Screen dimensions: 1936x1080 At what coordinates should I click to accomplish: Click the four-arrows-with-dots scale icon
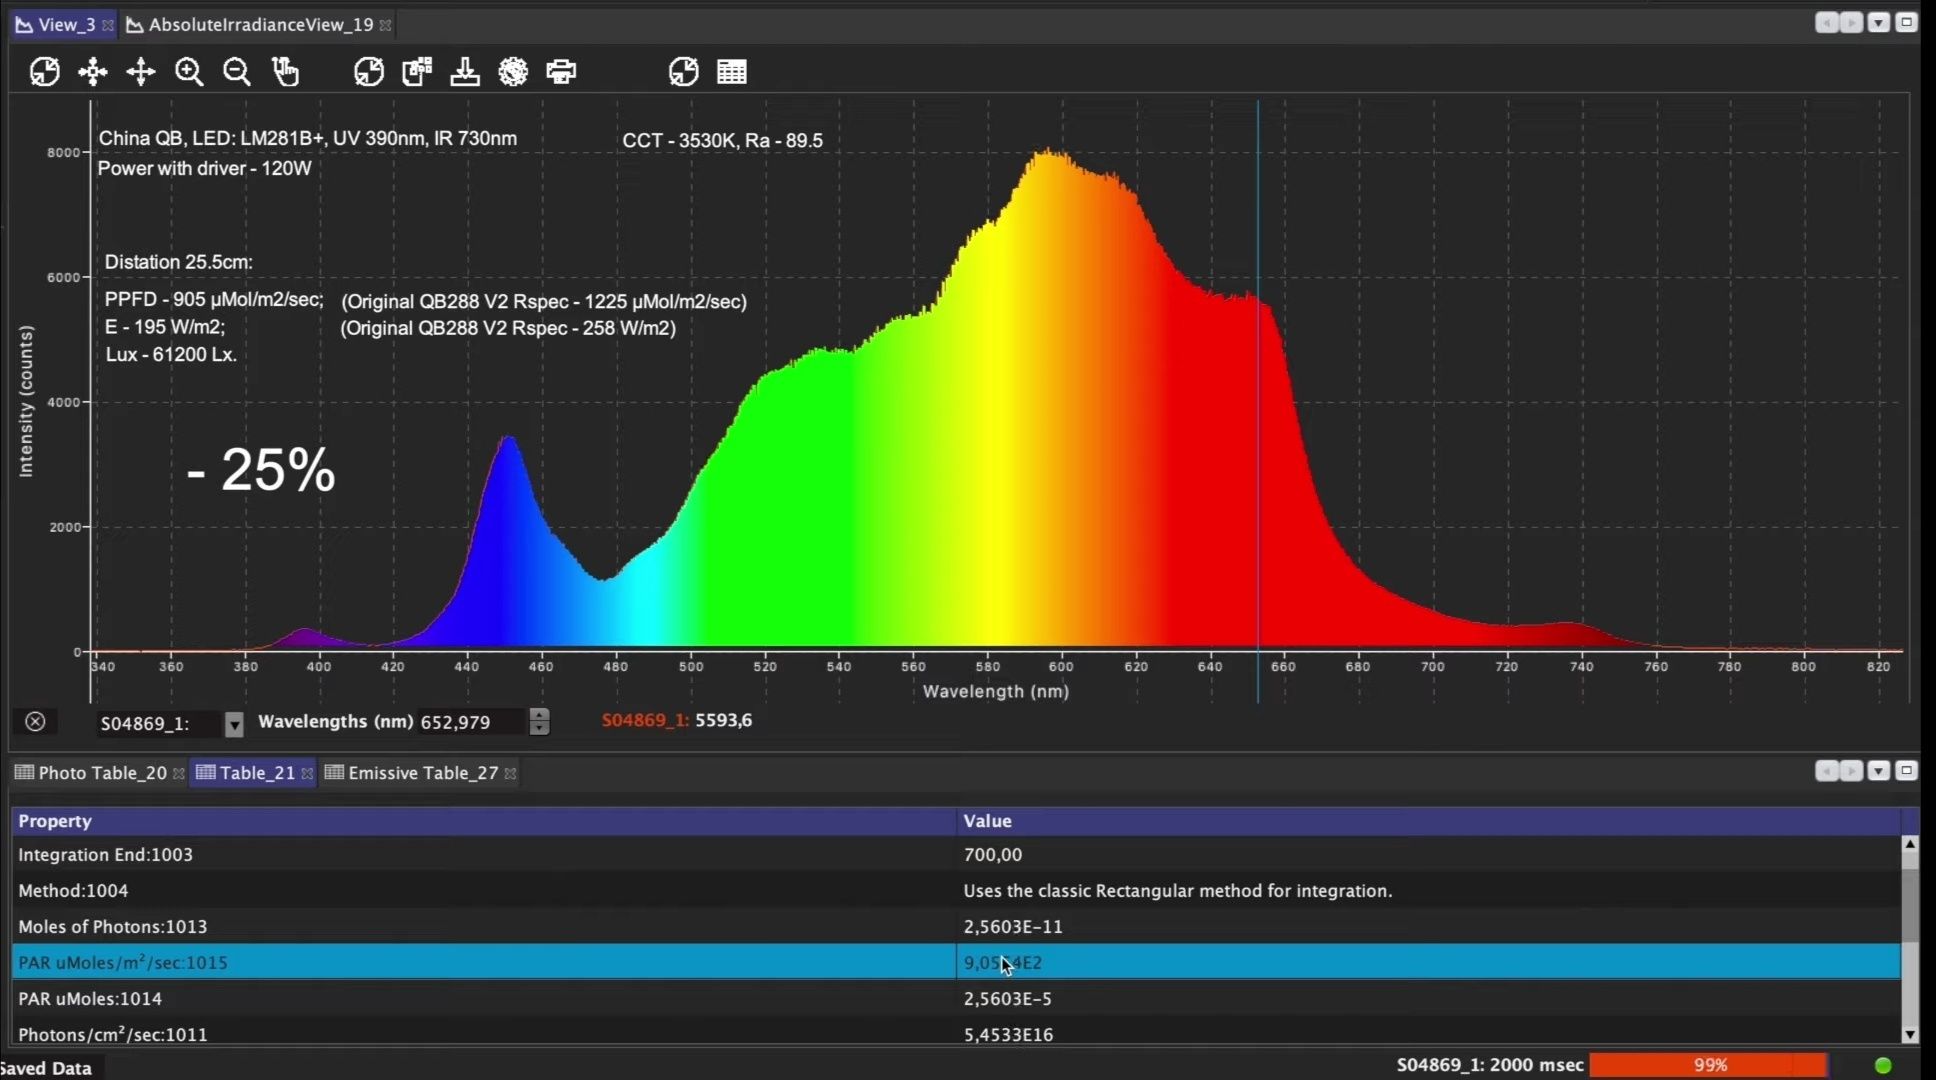(x=93, y=72)
